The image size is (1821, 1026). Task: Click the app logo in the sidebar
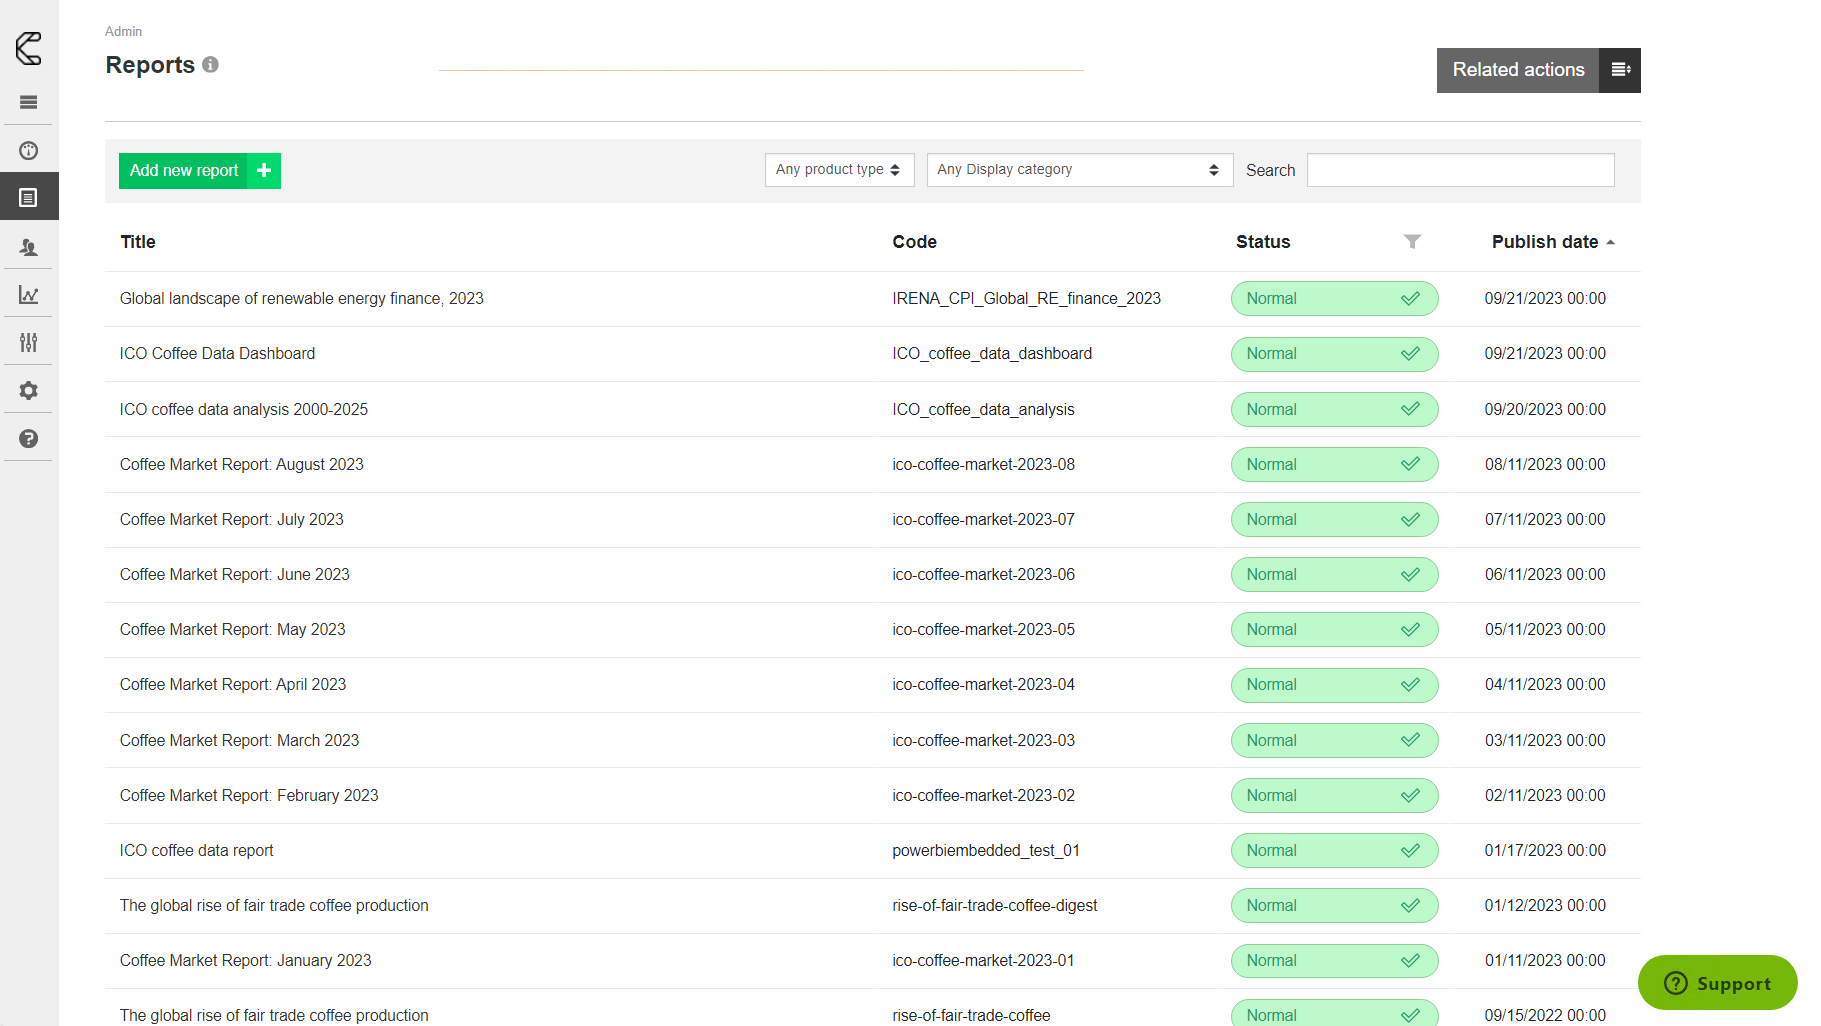tap(29, 48)
